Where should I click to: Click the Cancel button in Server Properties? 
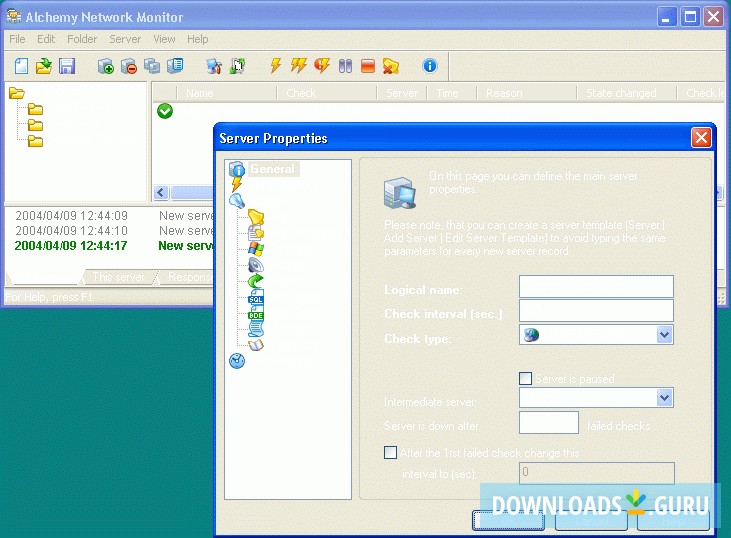[x=591, y=521]
